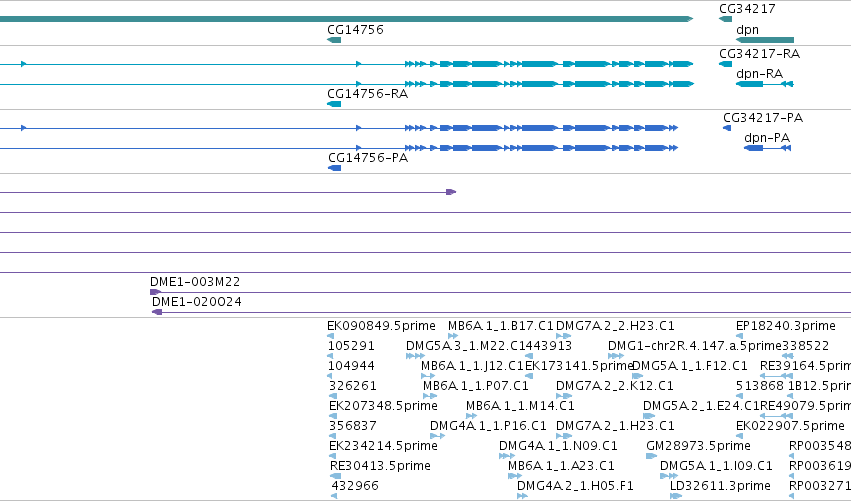851x501 pixels.
Task: Select the RE30413.5prime EST label
Action: pos(380,466)
